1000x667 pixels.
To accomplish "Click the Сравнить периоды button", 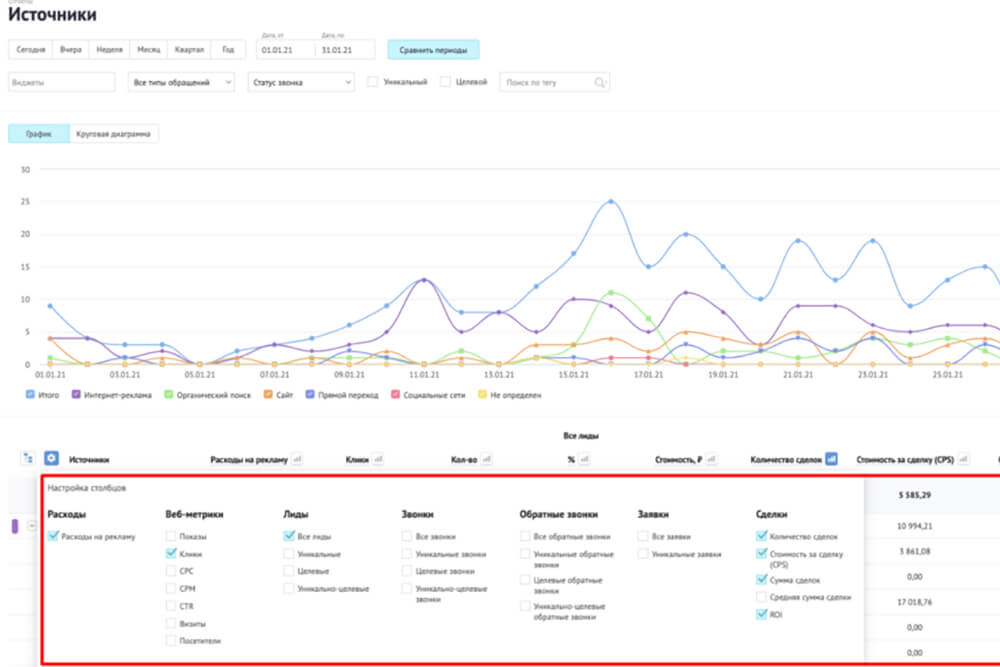I will point(434,50).
